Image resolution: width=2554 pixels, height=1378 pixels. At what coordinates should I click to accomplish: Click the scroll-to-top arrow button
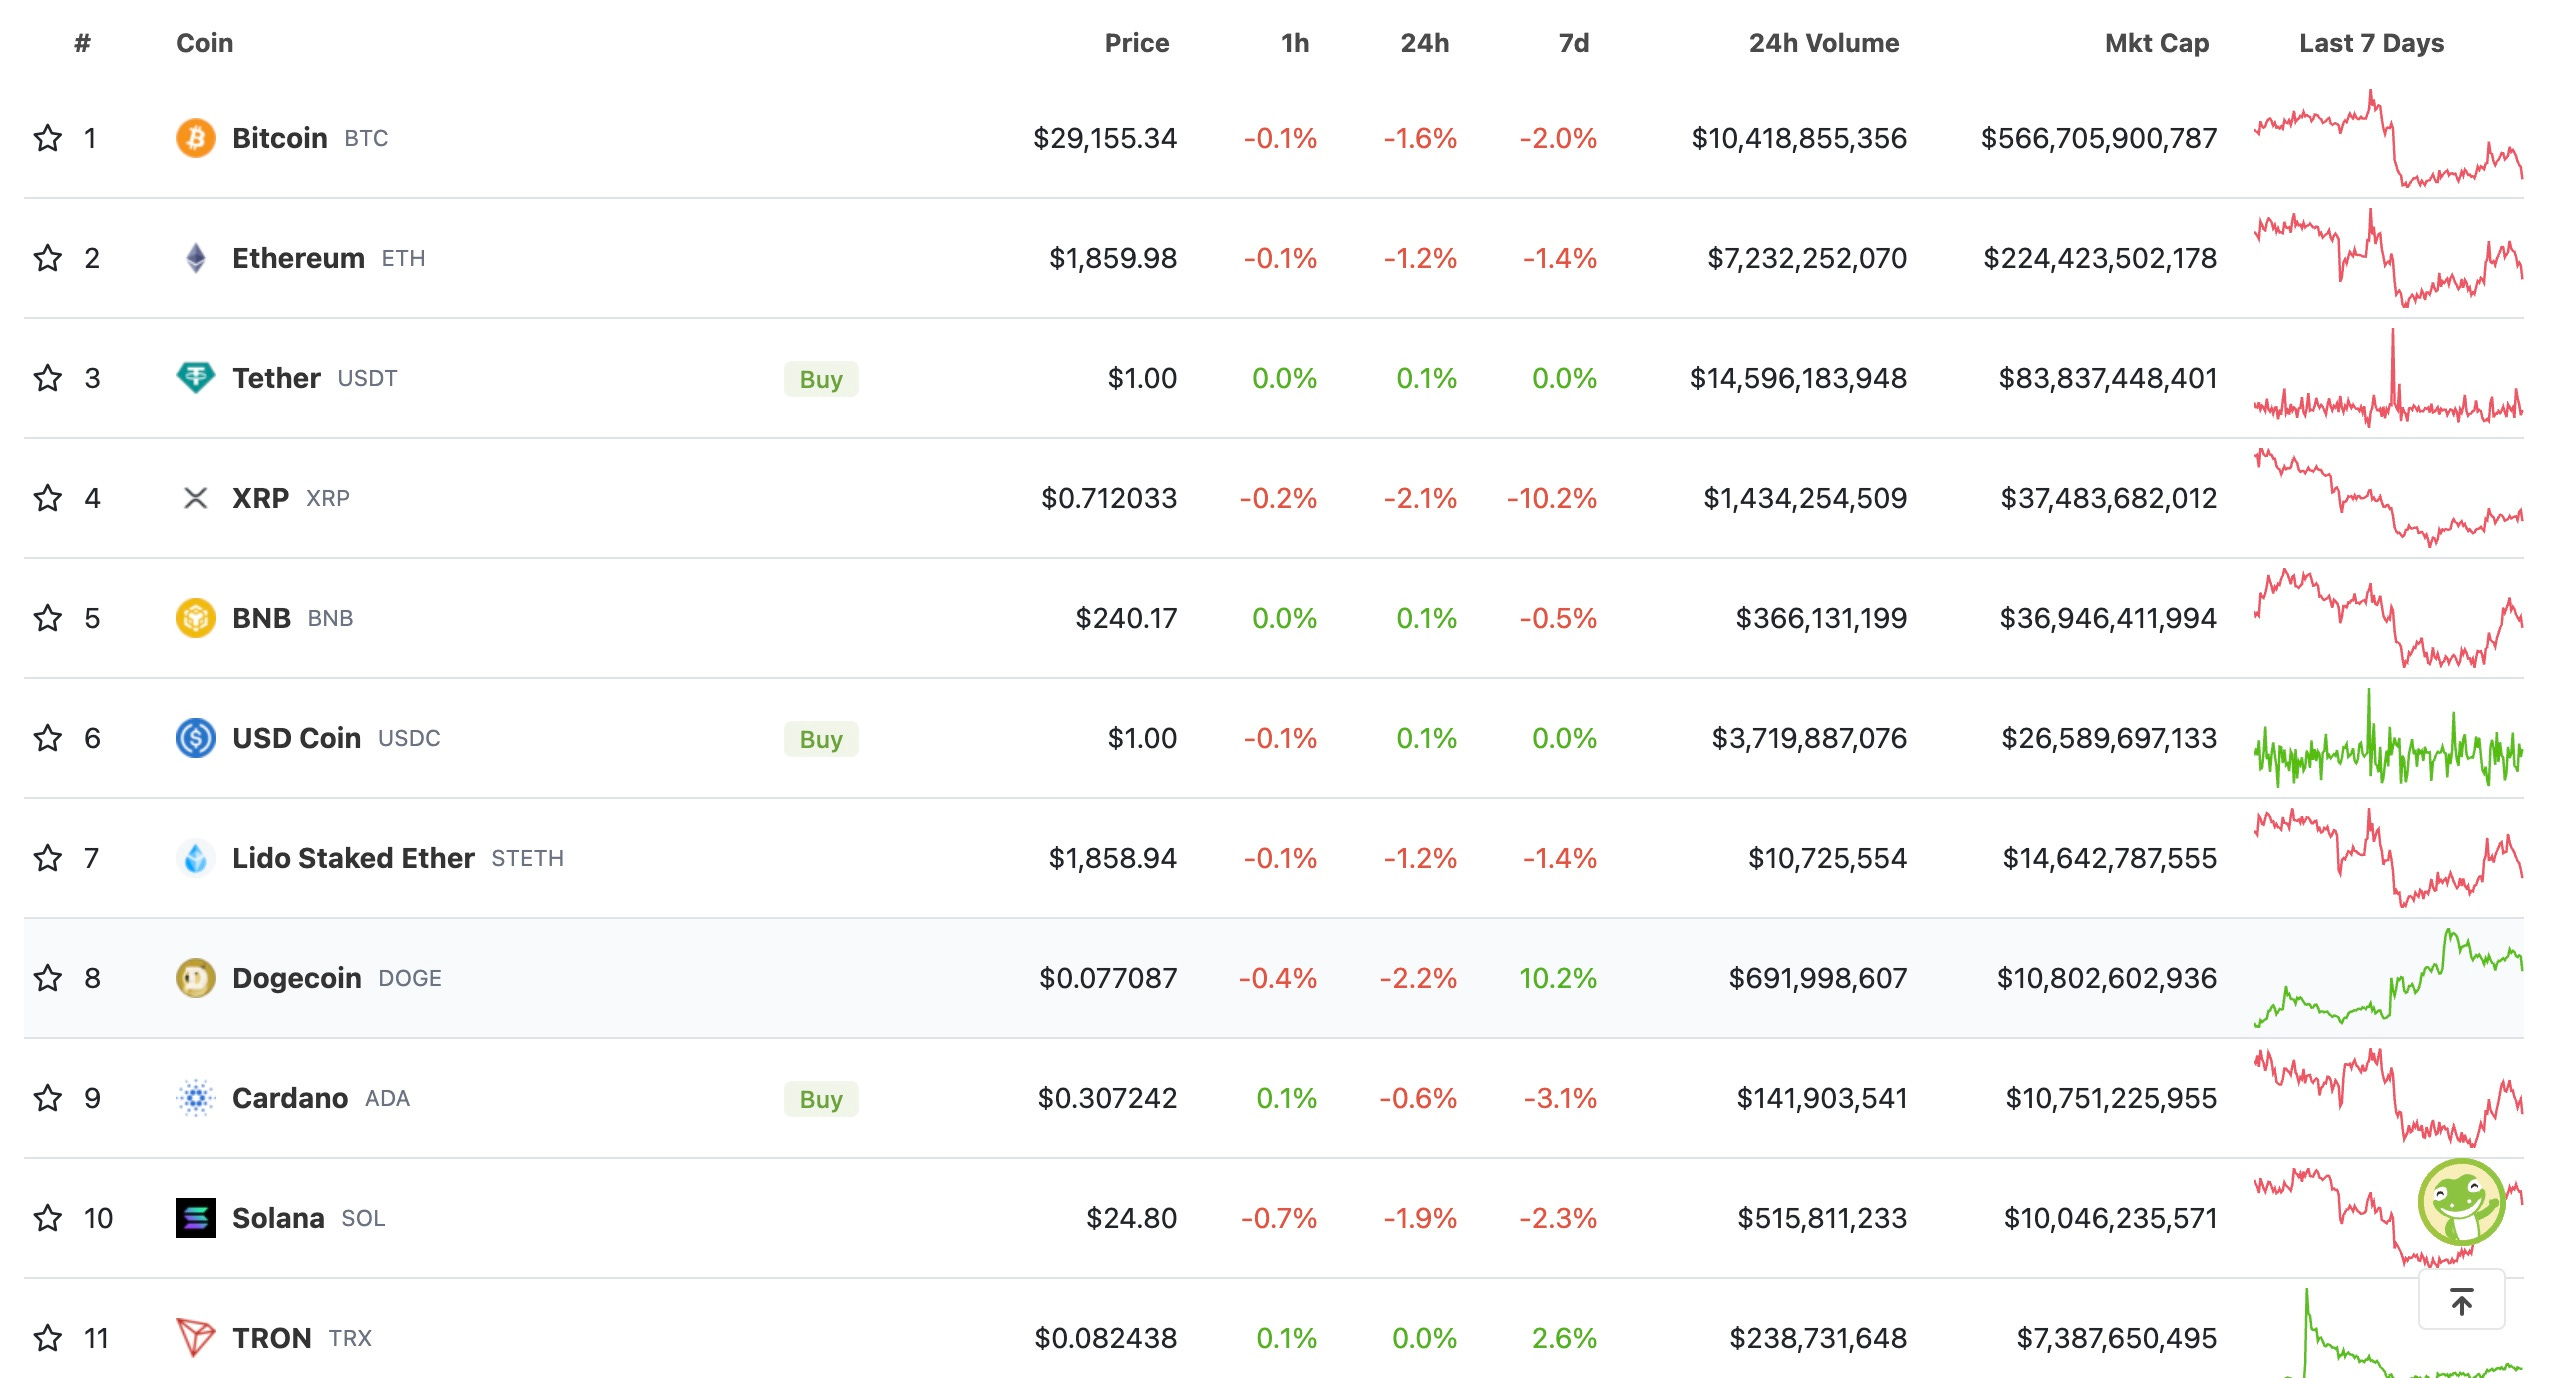pyautogui.click(x=2461, y=1301)
